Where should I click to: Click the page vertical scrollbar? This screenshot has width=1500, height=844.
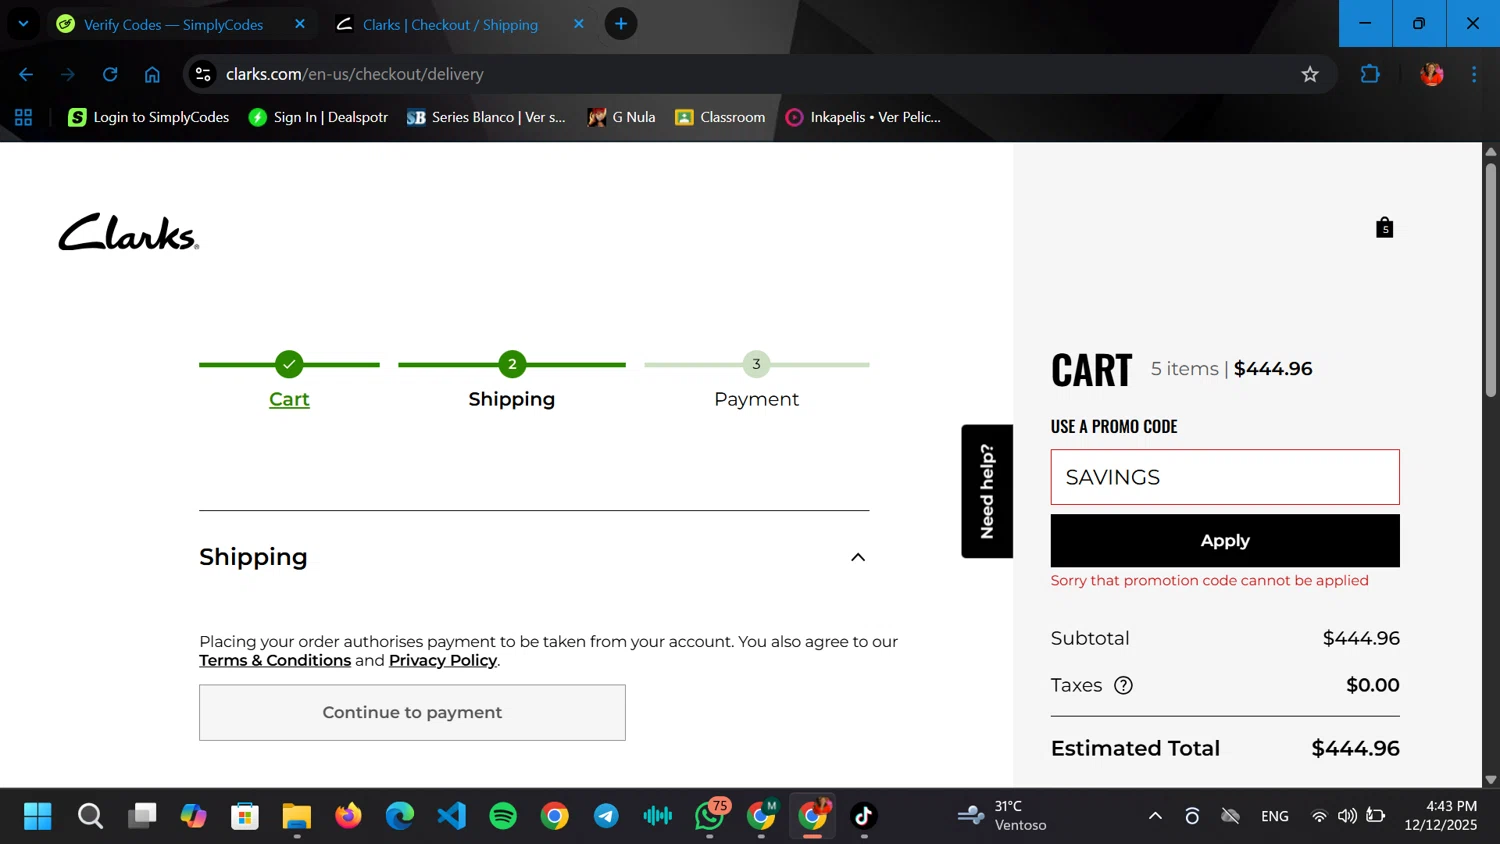point(1490,280)
